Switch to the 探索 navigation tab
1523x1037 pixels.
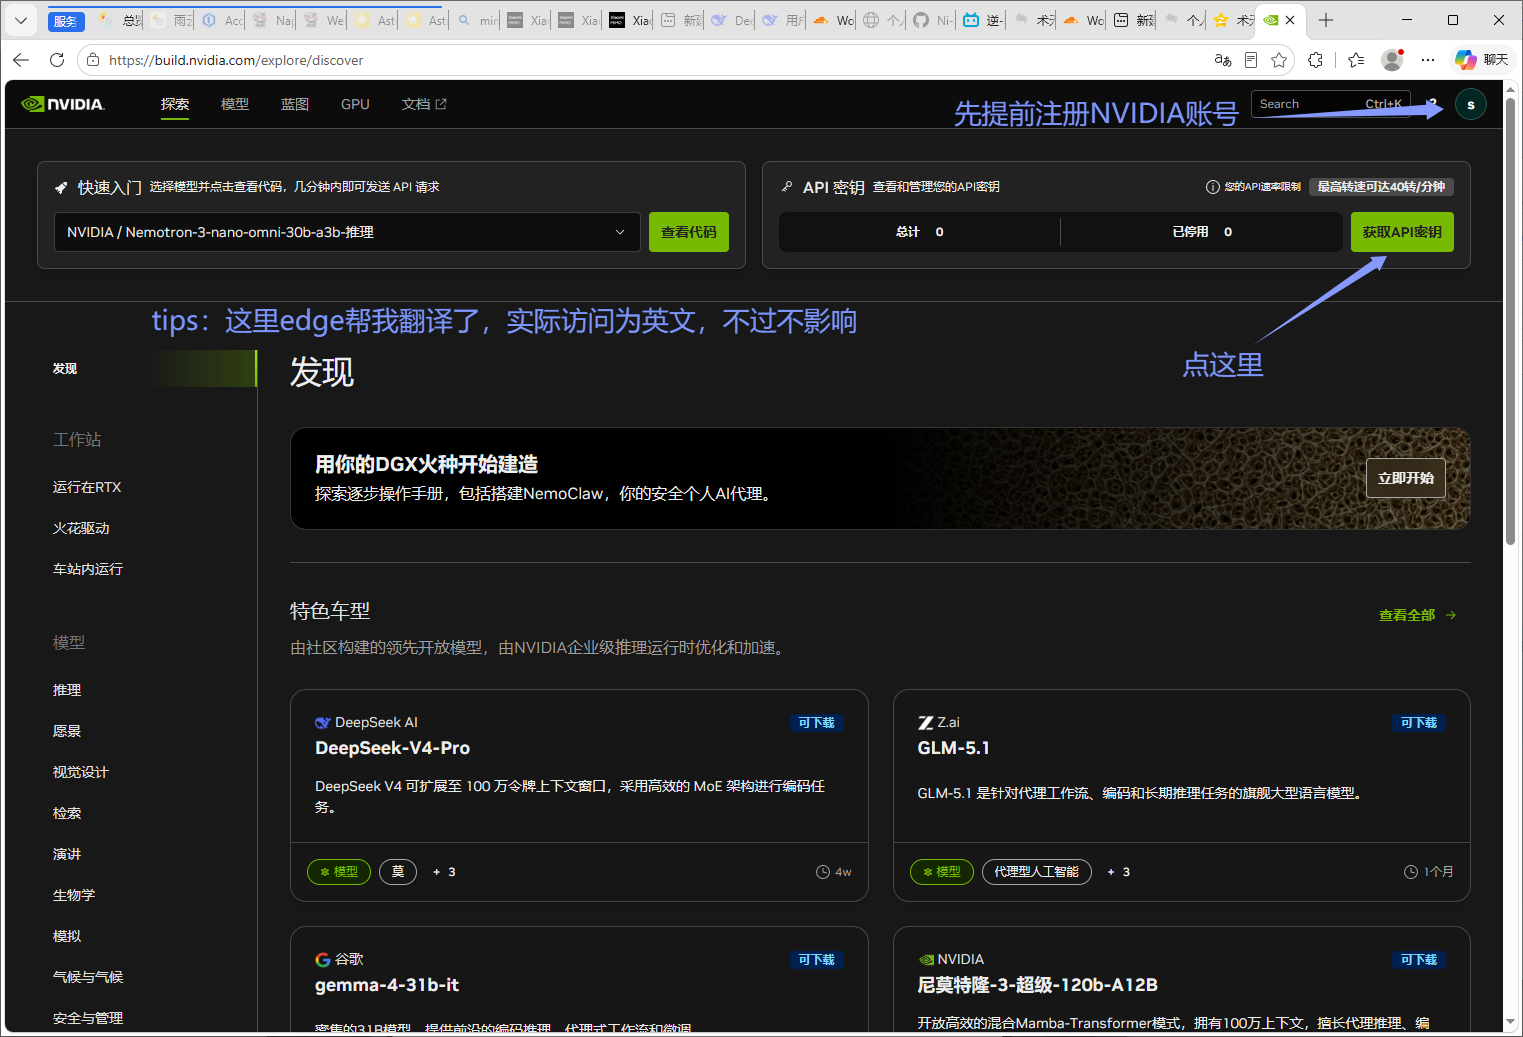pyautogui.click(x=175, y=104)
